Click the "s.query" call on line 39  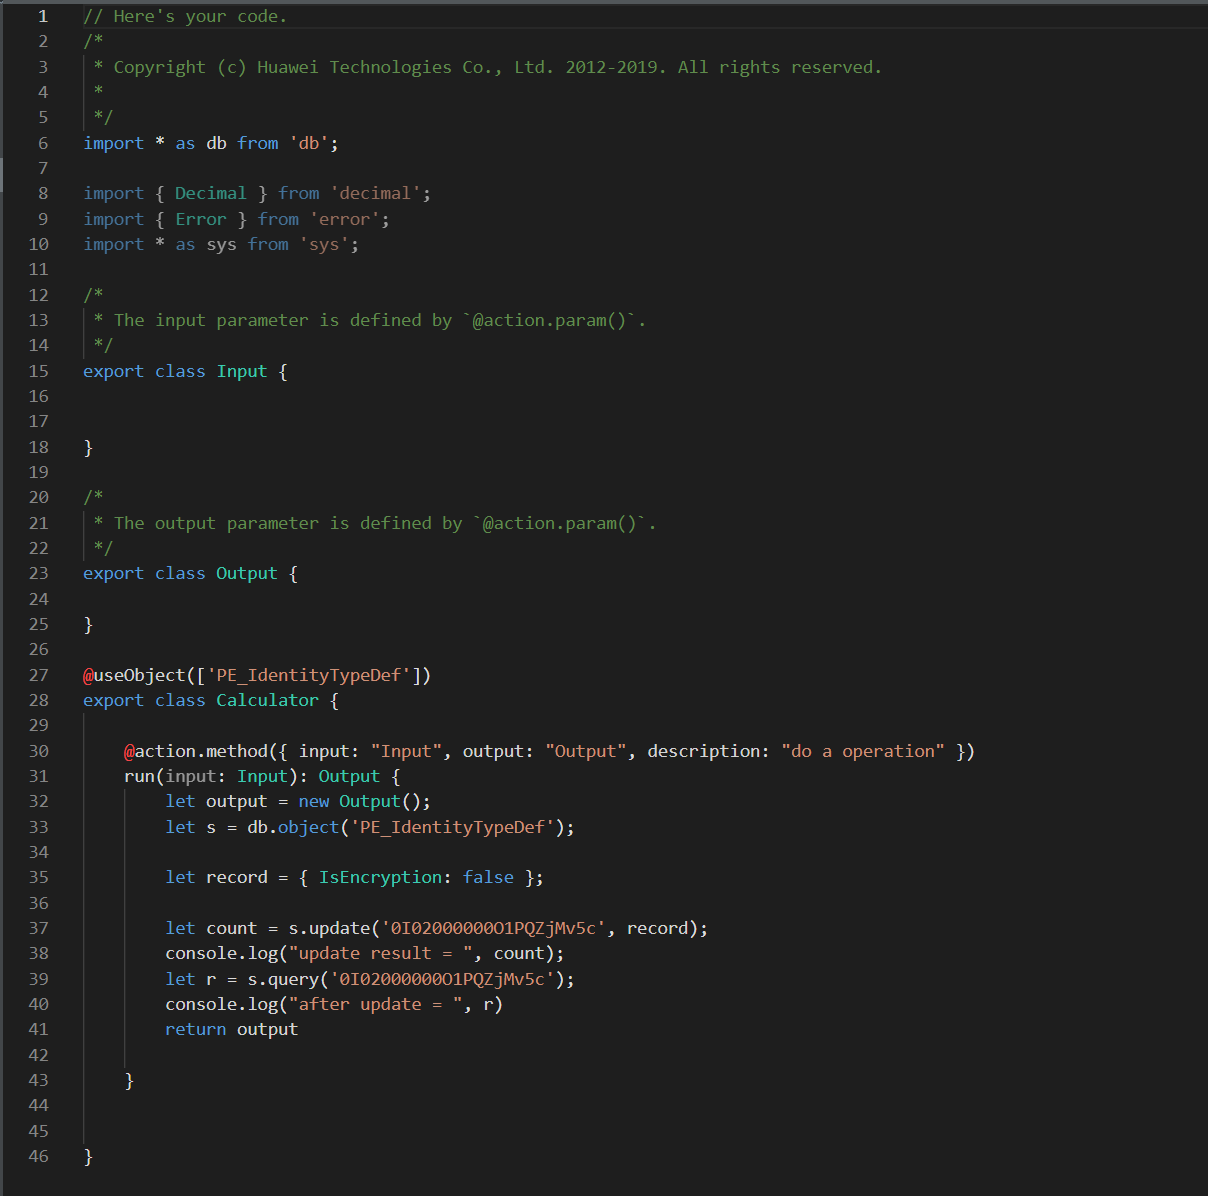283,979
